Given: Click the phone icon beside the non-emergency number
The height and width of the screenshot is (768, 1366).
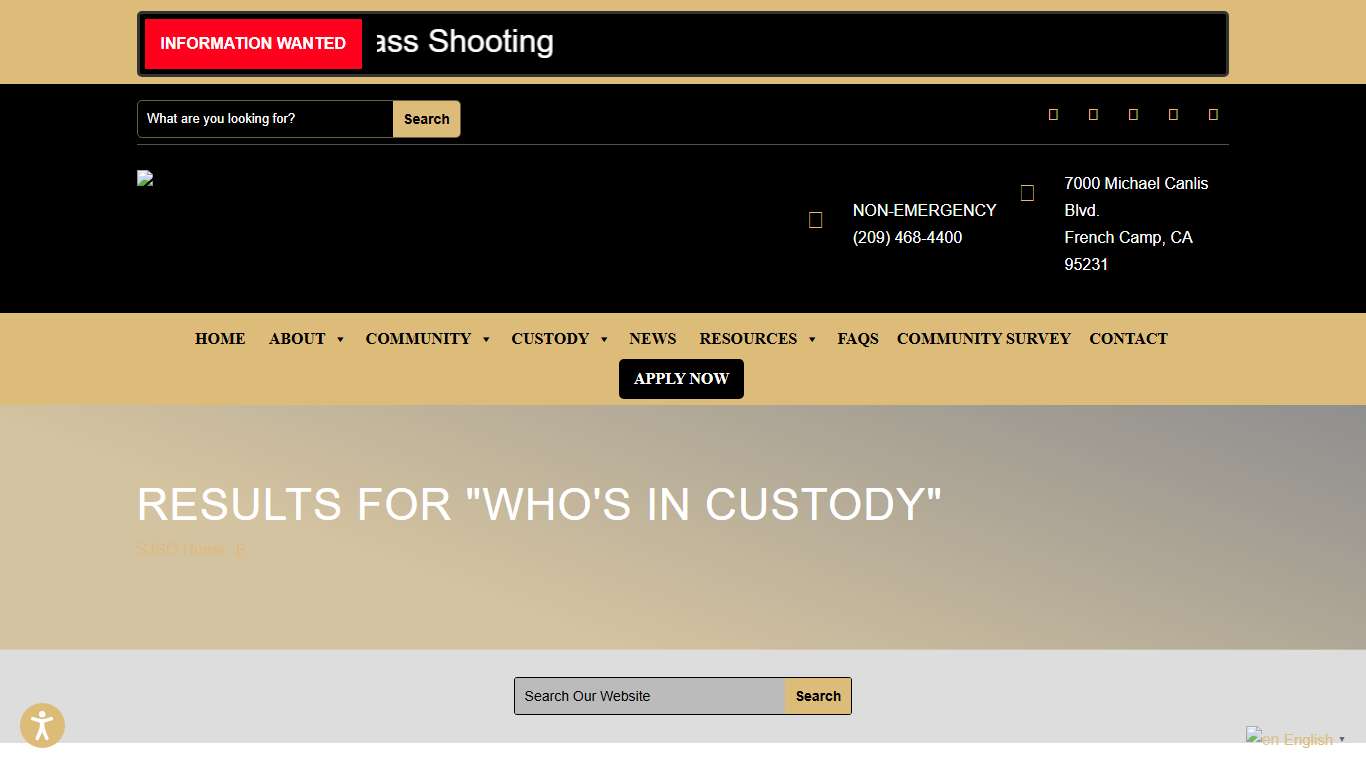Looking at the screenshot, I should (x=816, y=220).
